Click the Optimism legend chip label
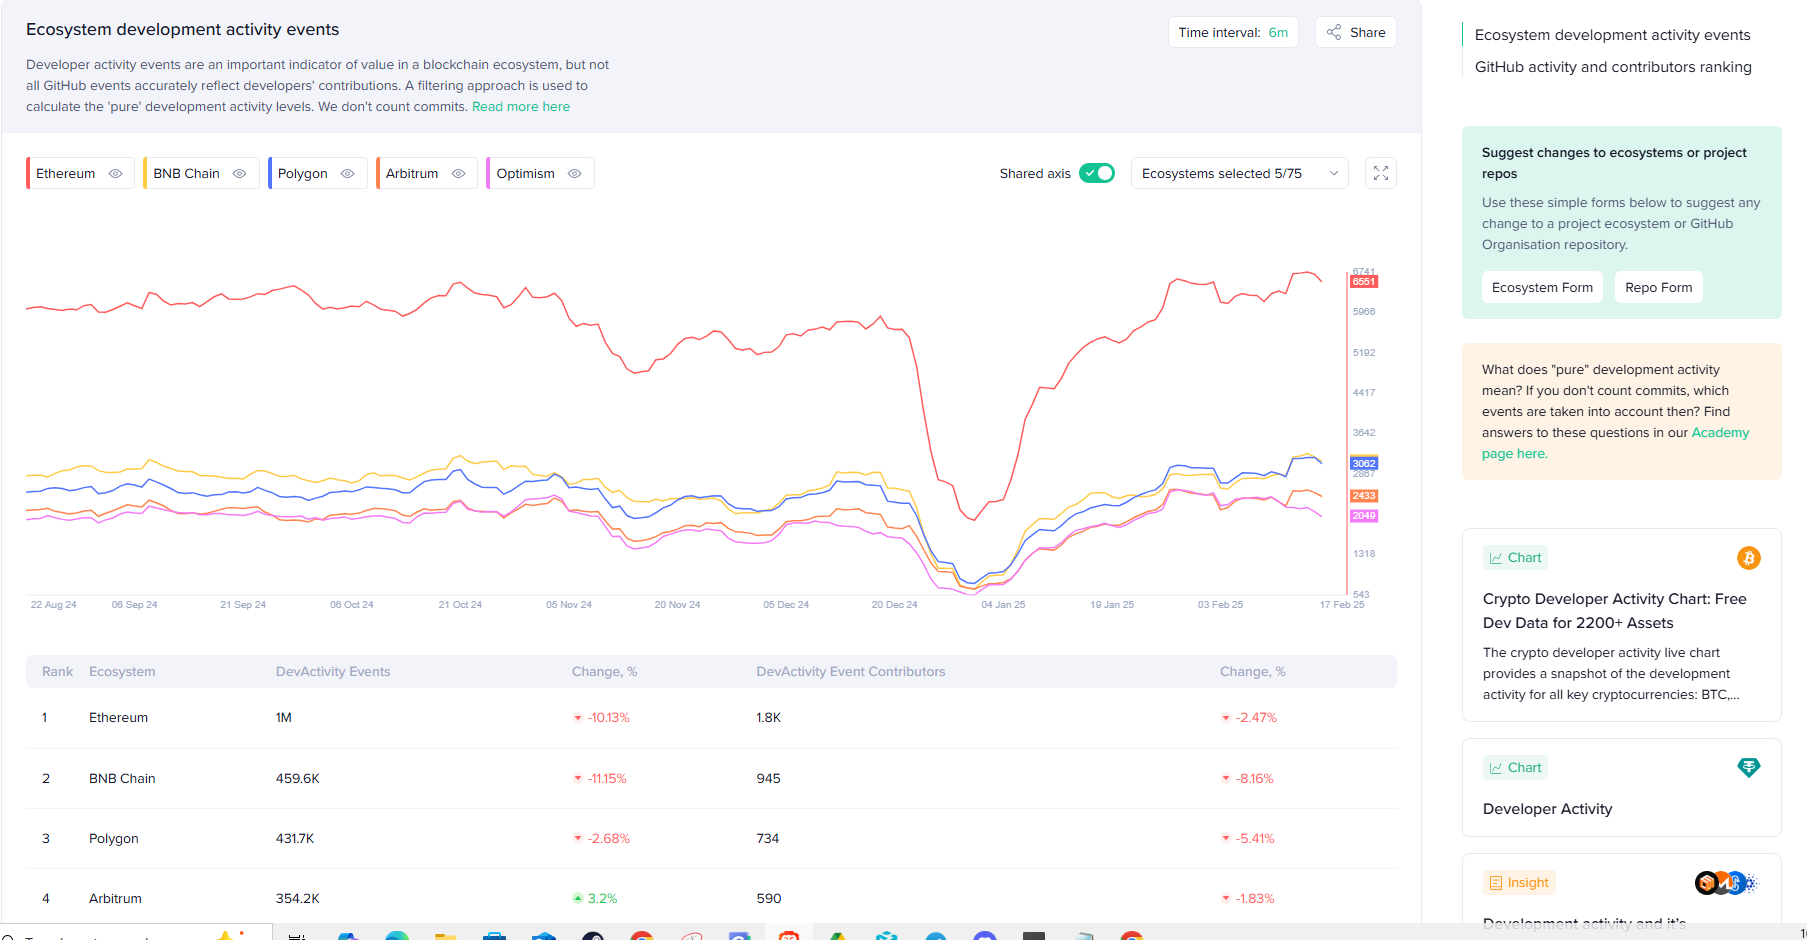This screenshot has width=1807, height=940. tap(526, 173)
